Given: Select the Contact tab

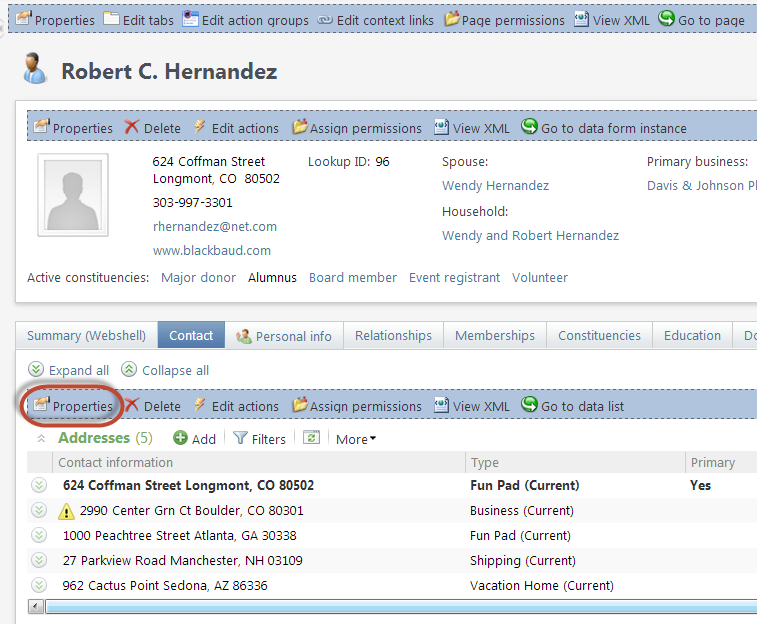Looking at the screenshot, I should coord(191,335).
